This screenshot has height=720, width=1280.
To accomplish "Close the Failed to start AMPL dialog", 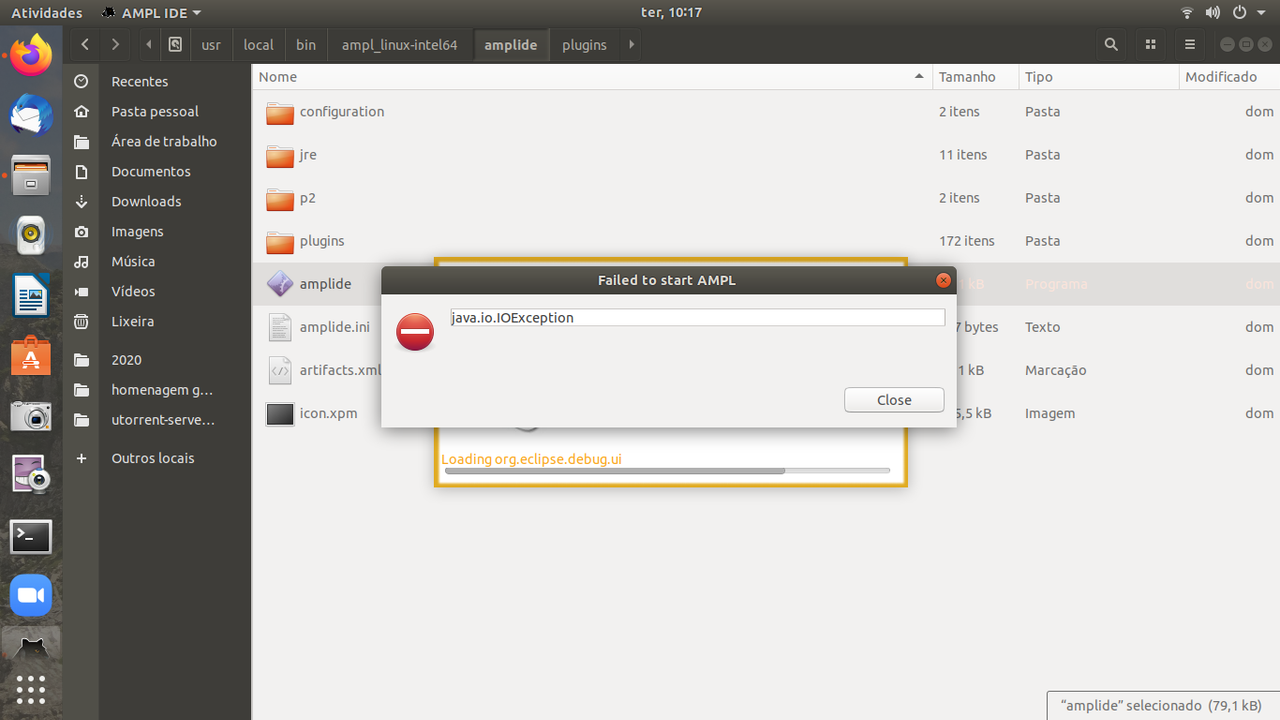I will tap(894, 400).
